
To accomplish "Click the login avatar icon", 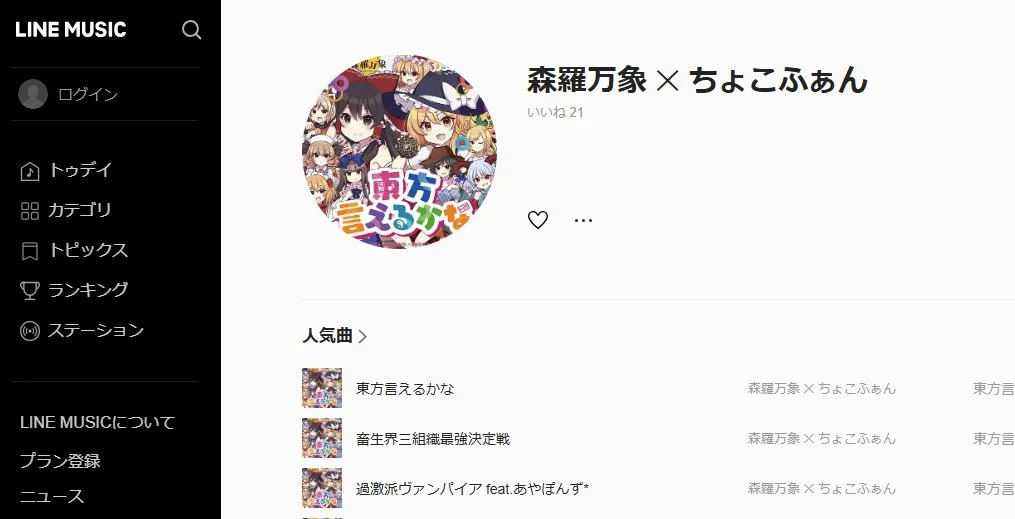I will pos(33,94).
